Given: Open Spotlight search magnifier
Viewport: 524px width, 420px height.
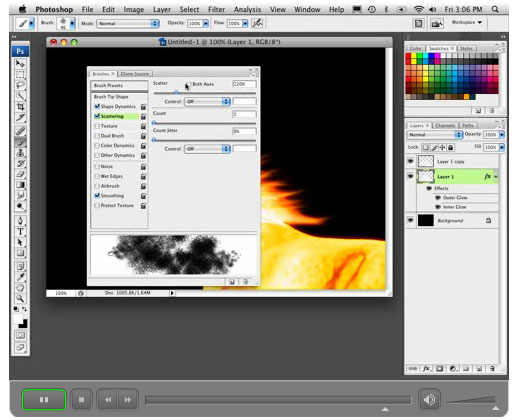Looking at the screenshot, I should (495, 9).
